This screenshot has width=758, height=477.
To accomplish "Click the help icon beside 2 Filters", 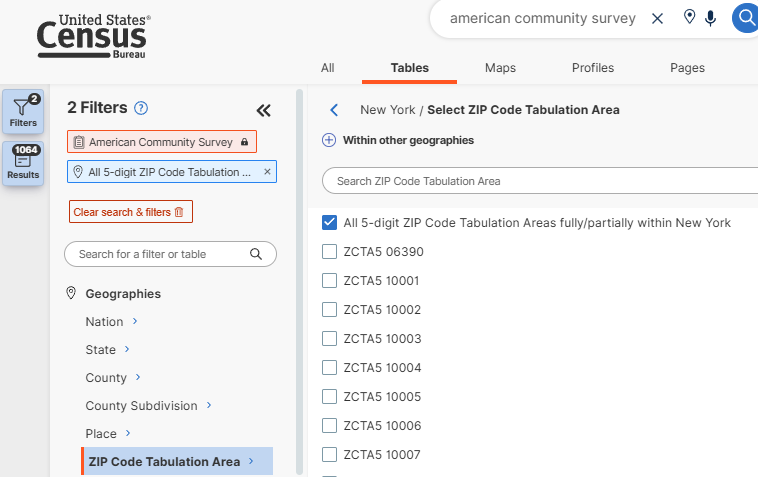I will click(141, 108).
